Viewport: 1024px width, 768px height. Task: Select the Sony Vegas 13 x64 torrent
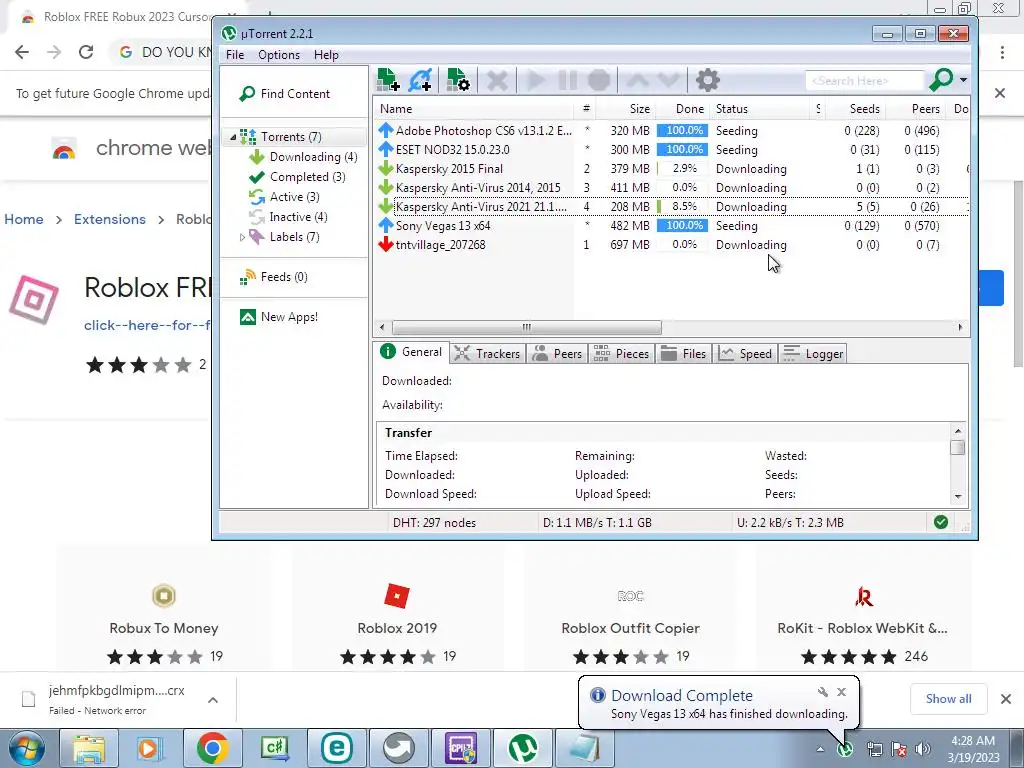[671, 225]
